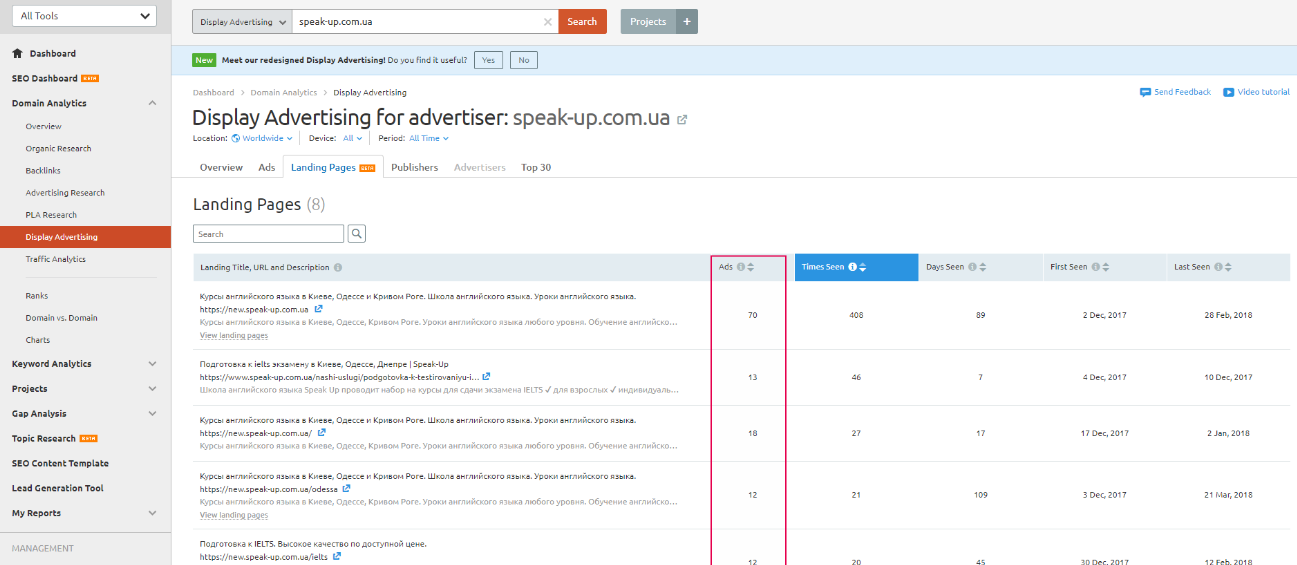Click info icon in First Seen header

click(1096, 267)
